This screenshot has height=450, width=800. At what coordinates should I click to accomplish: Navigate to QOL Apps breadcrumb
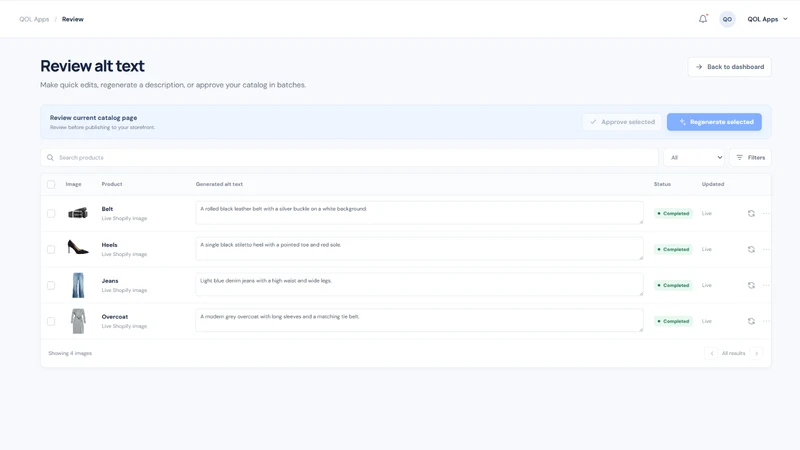tap(34, 19)
